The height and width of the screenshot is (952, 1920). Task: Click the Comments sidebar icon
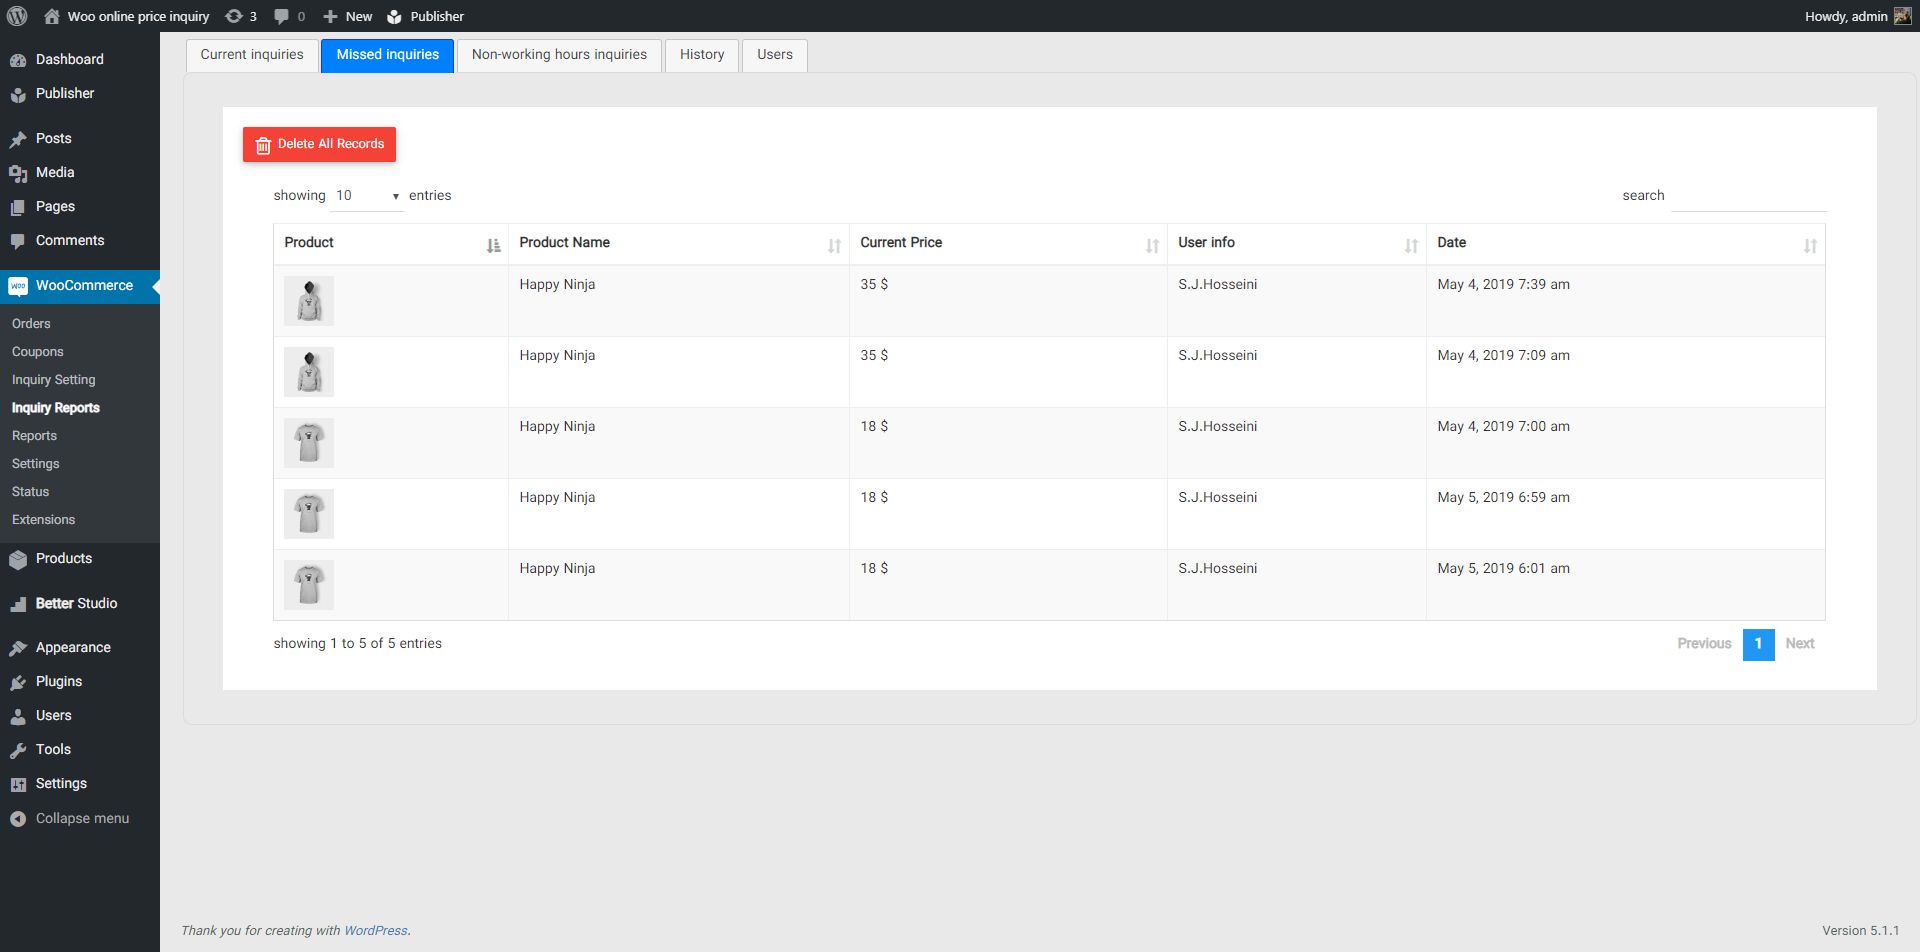coord(18,241)
